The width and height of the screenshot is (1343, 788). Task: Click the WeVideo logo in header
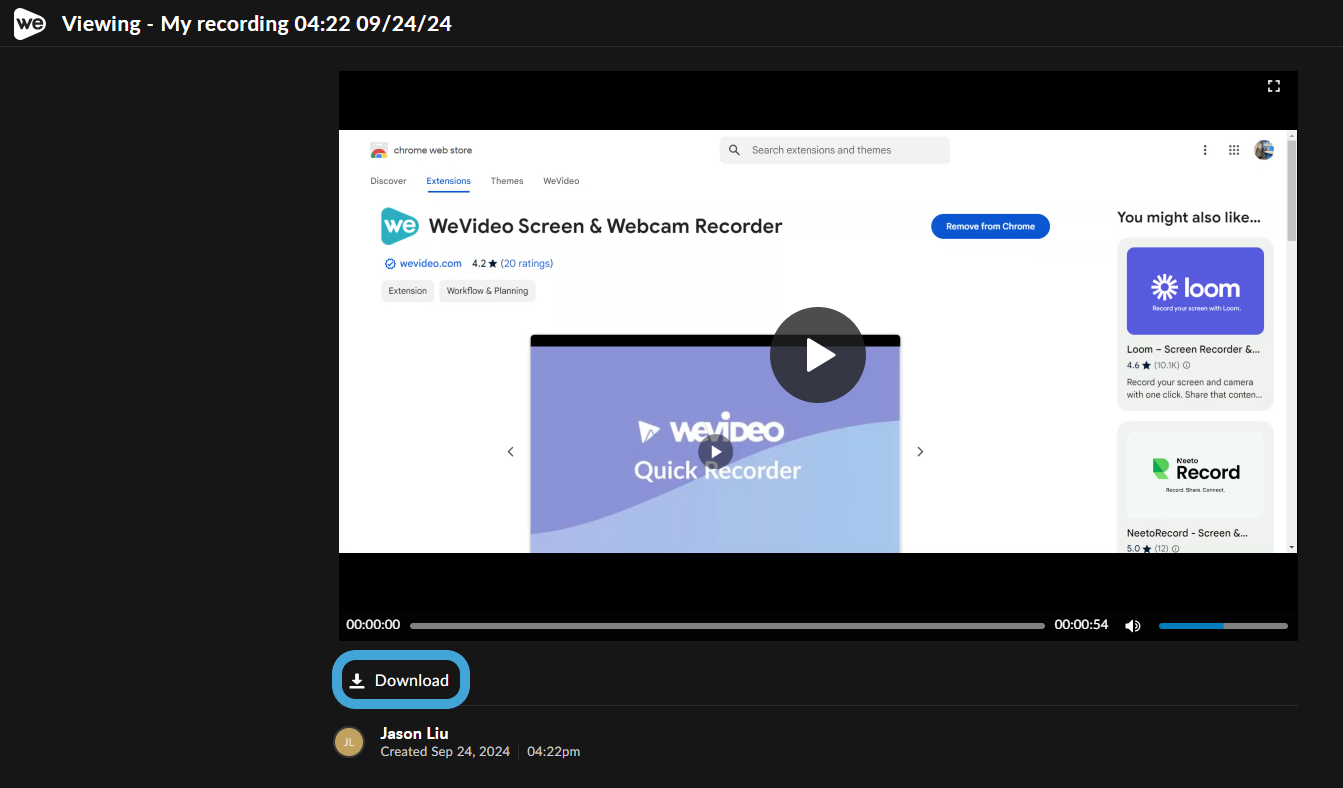29,23
